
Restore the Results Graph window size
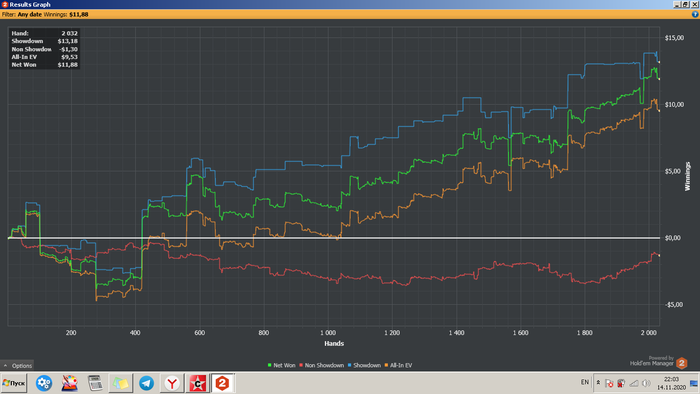(686, 4)
